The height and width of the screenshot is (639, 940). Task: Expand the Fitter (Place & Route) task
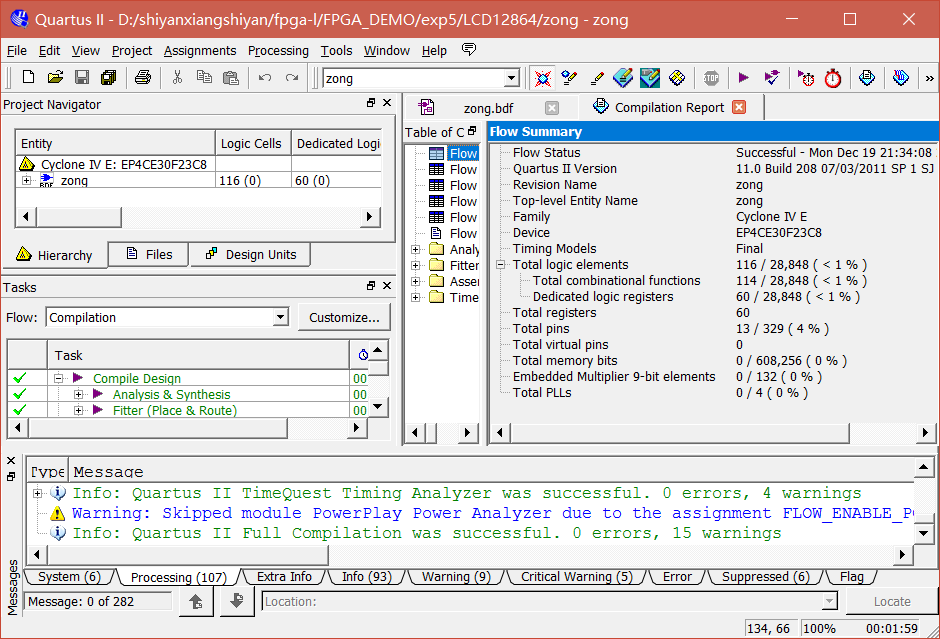79,410
